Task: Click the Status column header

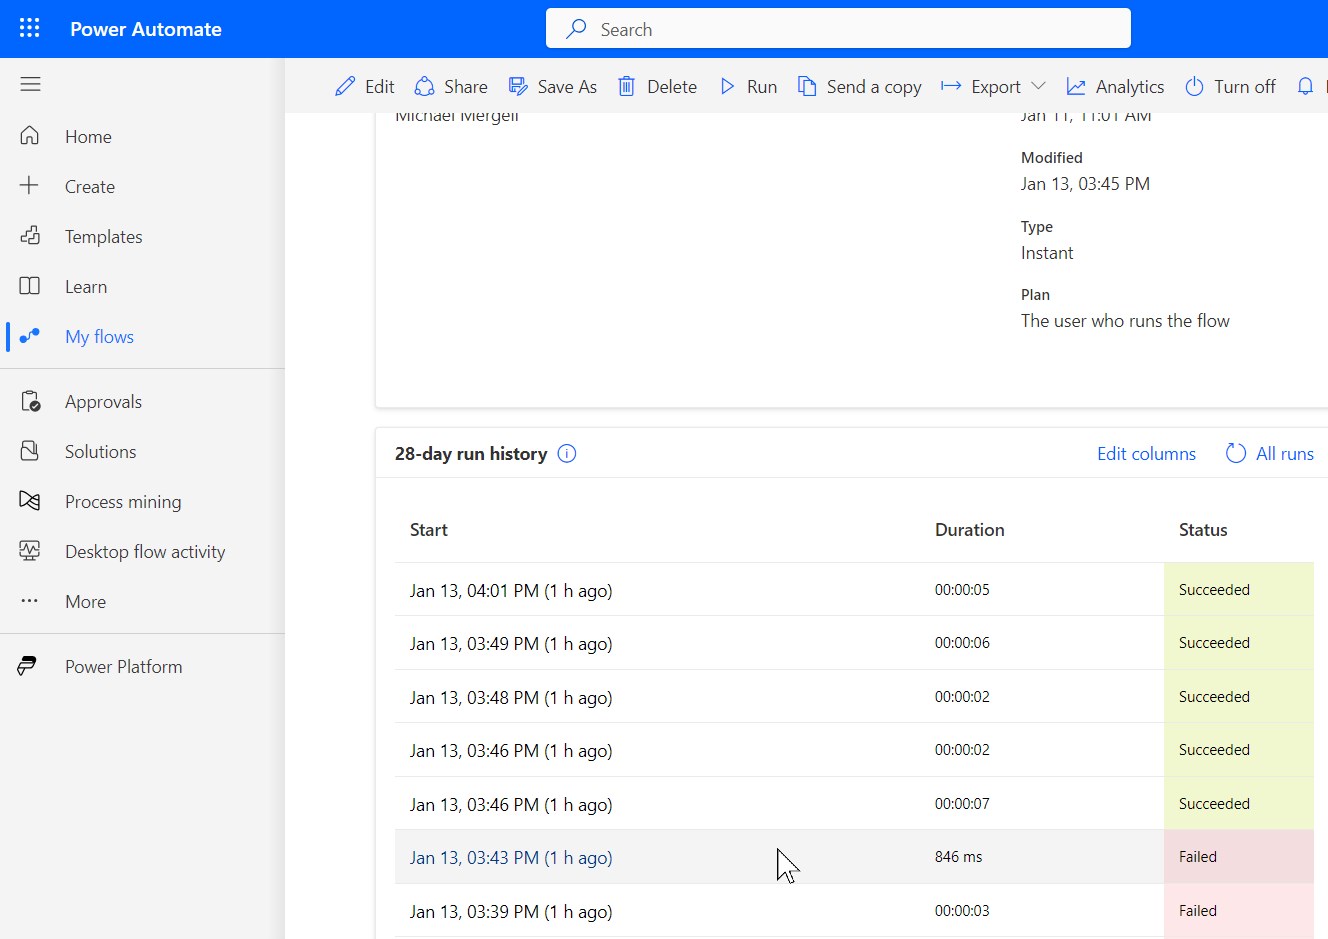Action: pos(1203,529)
